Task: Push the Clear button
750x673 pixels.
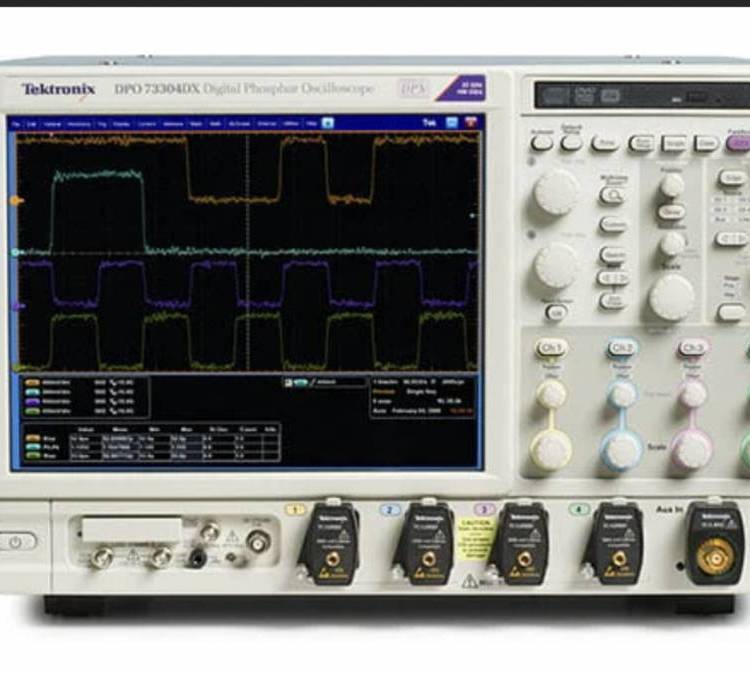Action: tap(706, 143)
